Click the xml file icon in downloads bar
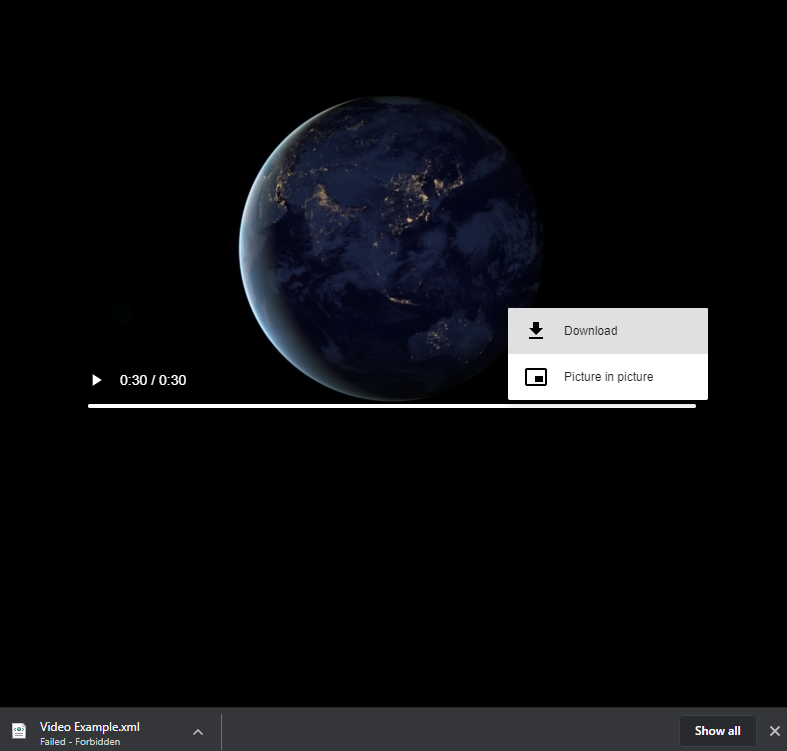This screenshot has height=751, width=787. [x=19, y=731]
